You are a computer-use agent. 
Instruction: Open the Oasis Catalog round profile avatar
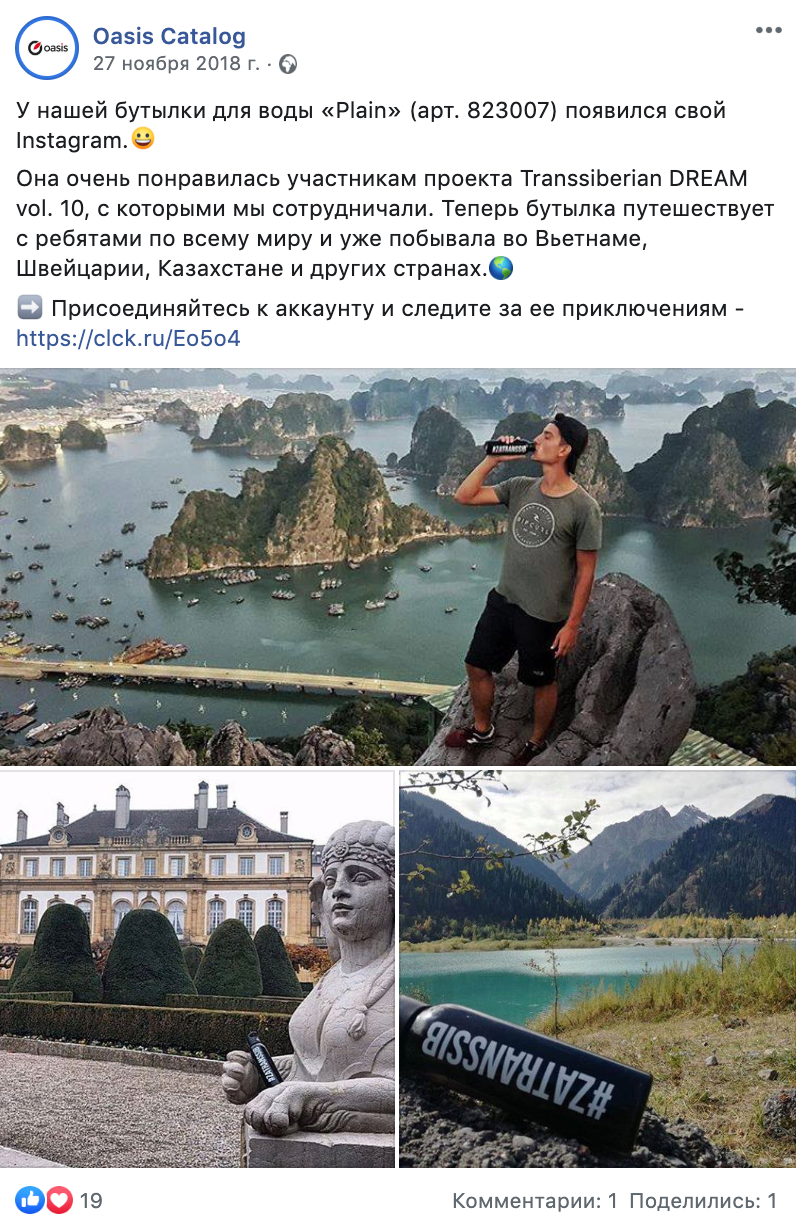click(47, 48)
